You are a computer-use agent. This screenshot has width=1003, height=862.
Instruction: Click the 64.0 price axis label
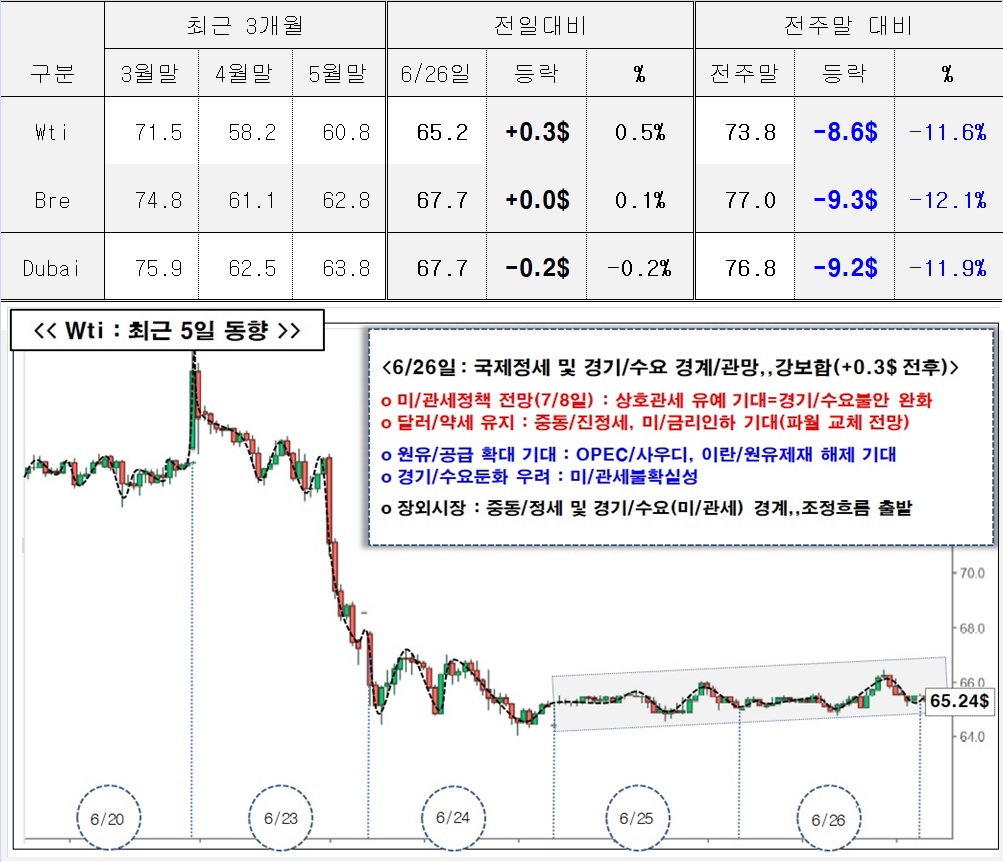pos(972,737)
